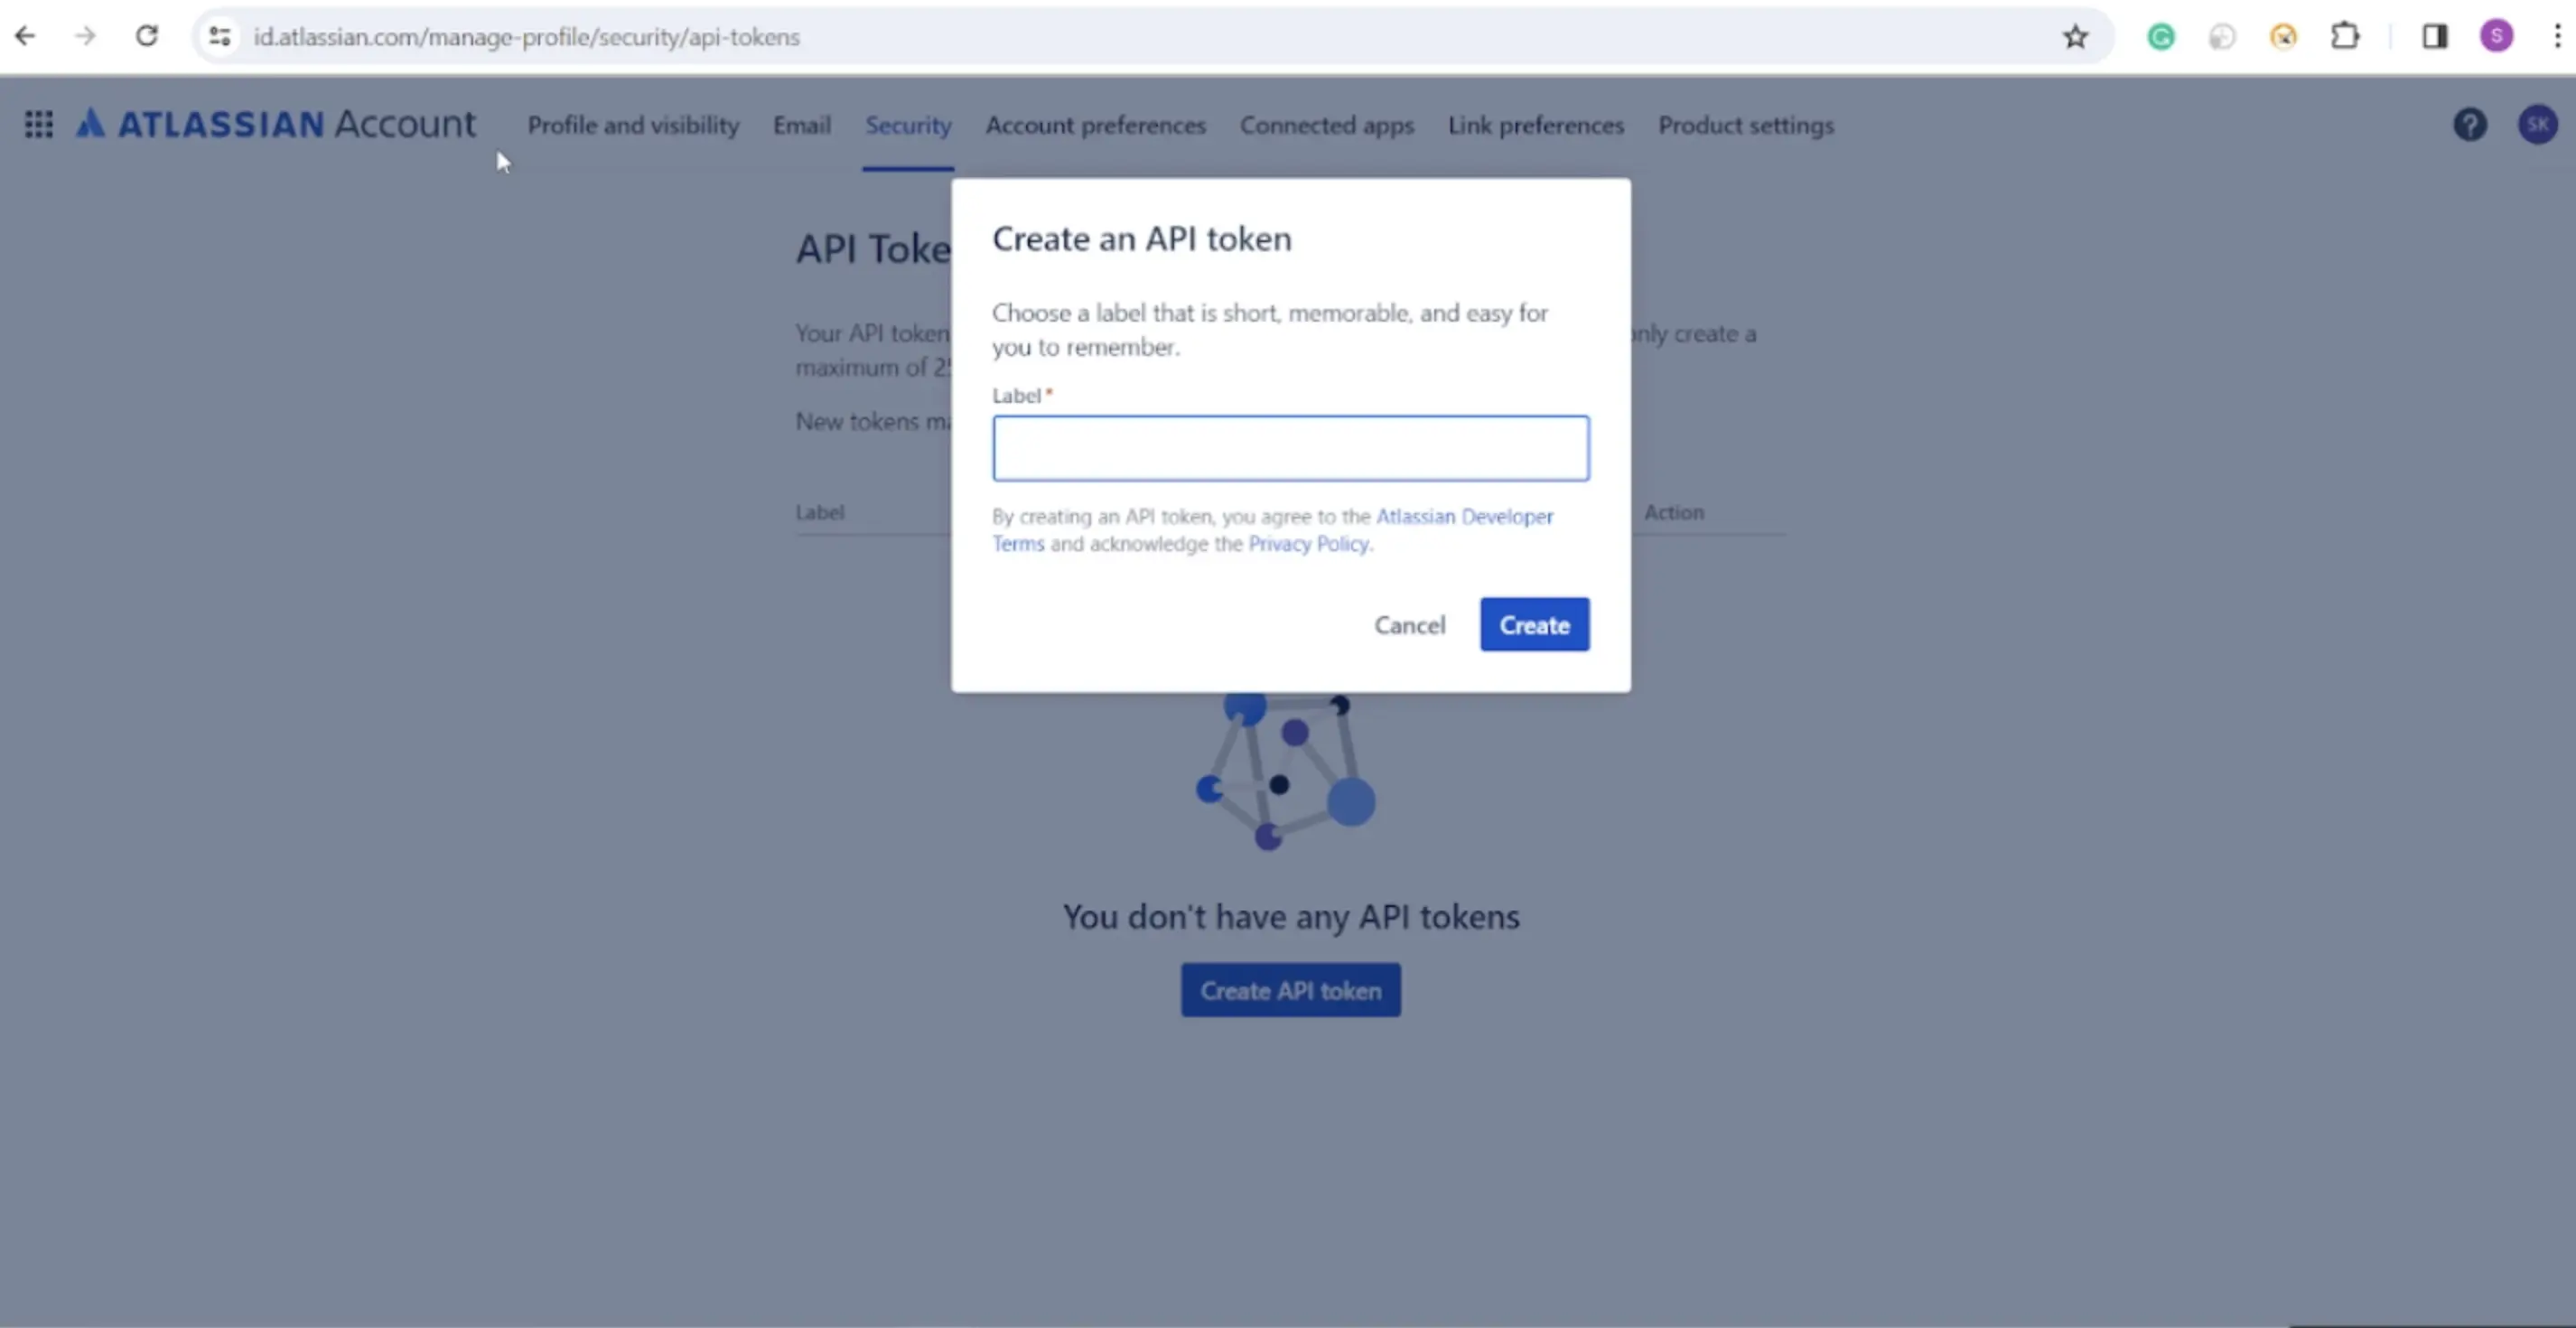
Task: Open the Grammarly extension icon
Action: pyautogui.click(x=2161, y=37)
